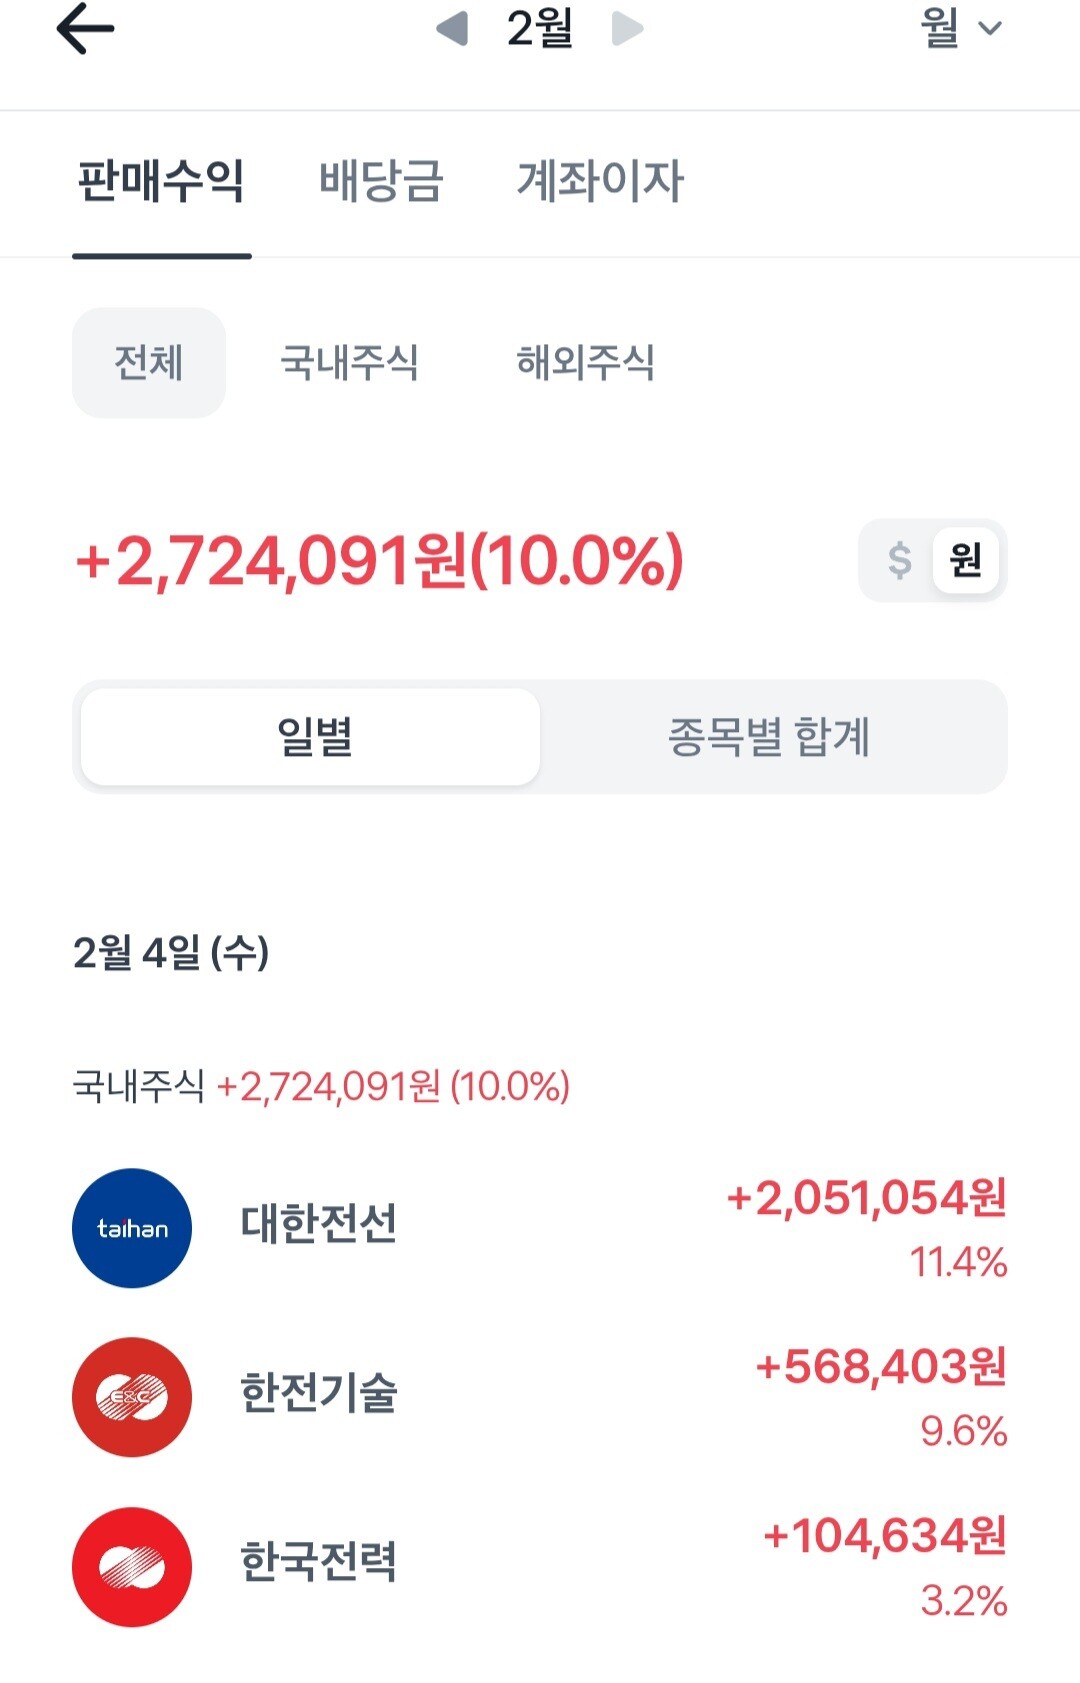Switch to 종목별 합계 view
This screenshot has height=1683, width=1080.
click(x=769, y=737)
